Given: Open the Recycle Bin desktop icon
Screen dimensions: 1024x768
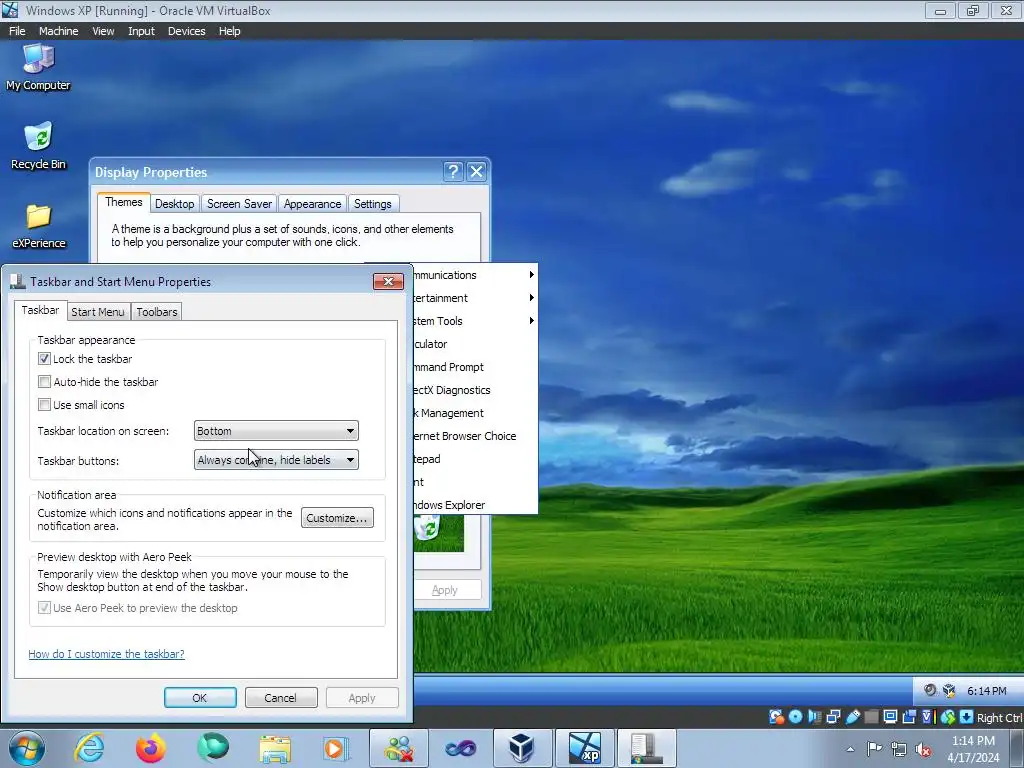Looking at the screenshot, I should tap(38, 146).
